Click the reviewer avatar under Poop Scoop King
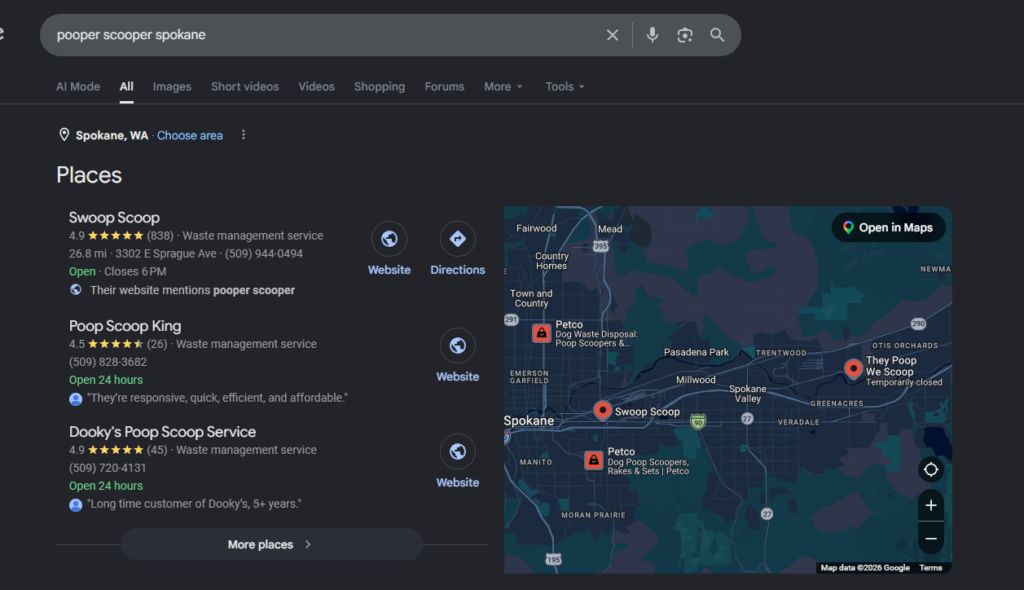This screenshot has height=590, width=1024. [76, 399]
